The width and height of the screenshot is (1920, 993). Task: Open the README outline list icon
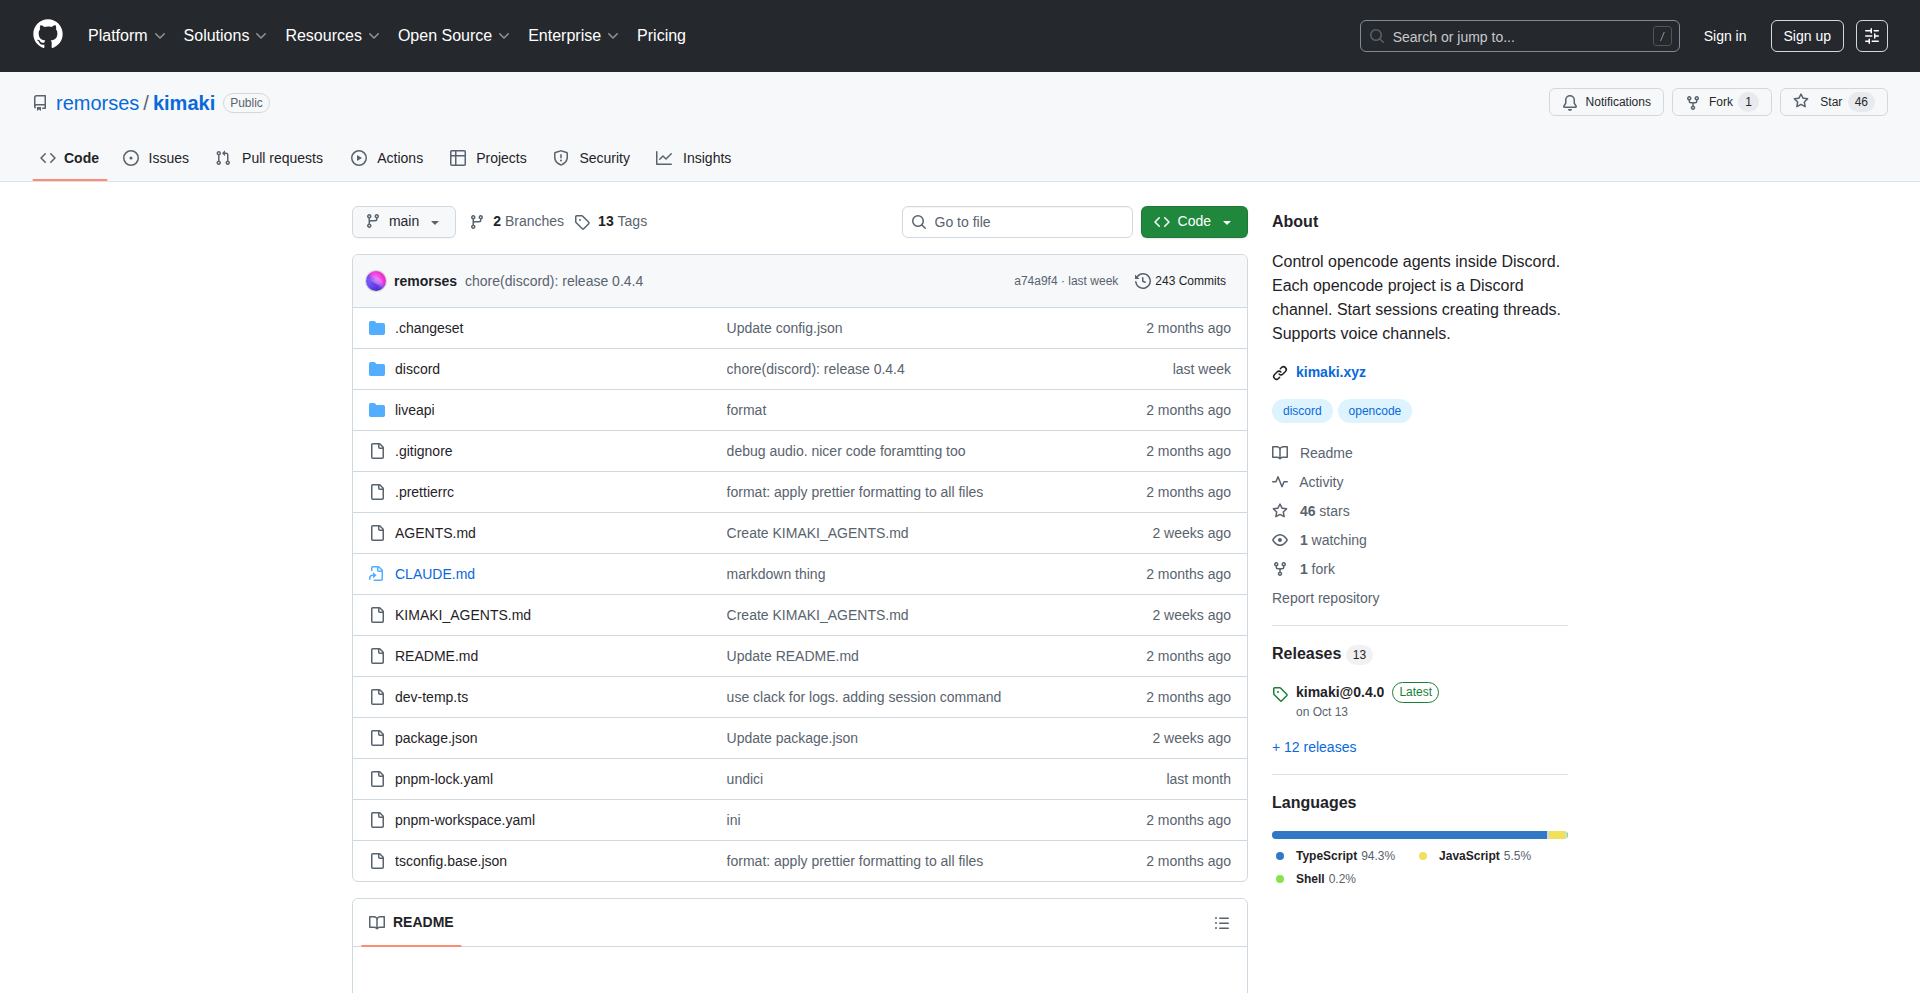point(1222,923)
